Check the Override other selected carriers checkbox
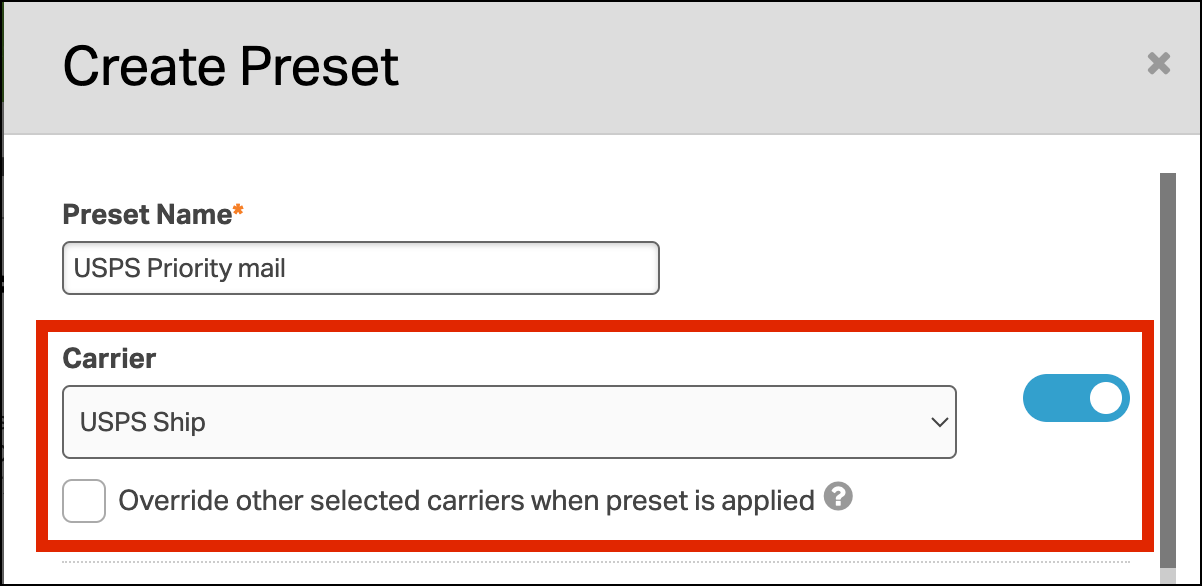This screenshot has width=1202, height=586. pos(84,501)
